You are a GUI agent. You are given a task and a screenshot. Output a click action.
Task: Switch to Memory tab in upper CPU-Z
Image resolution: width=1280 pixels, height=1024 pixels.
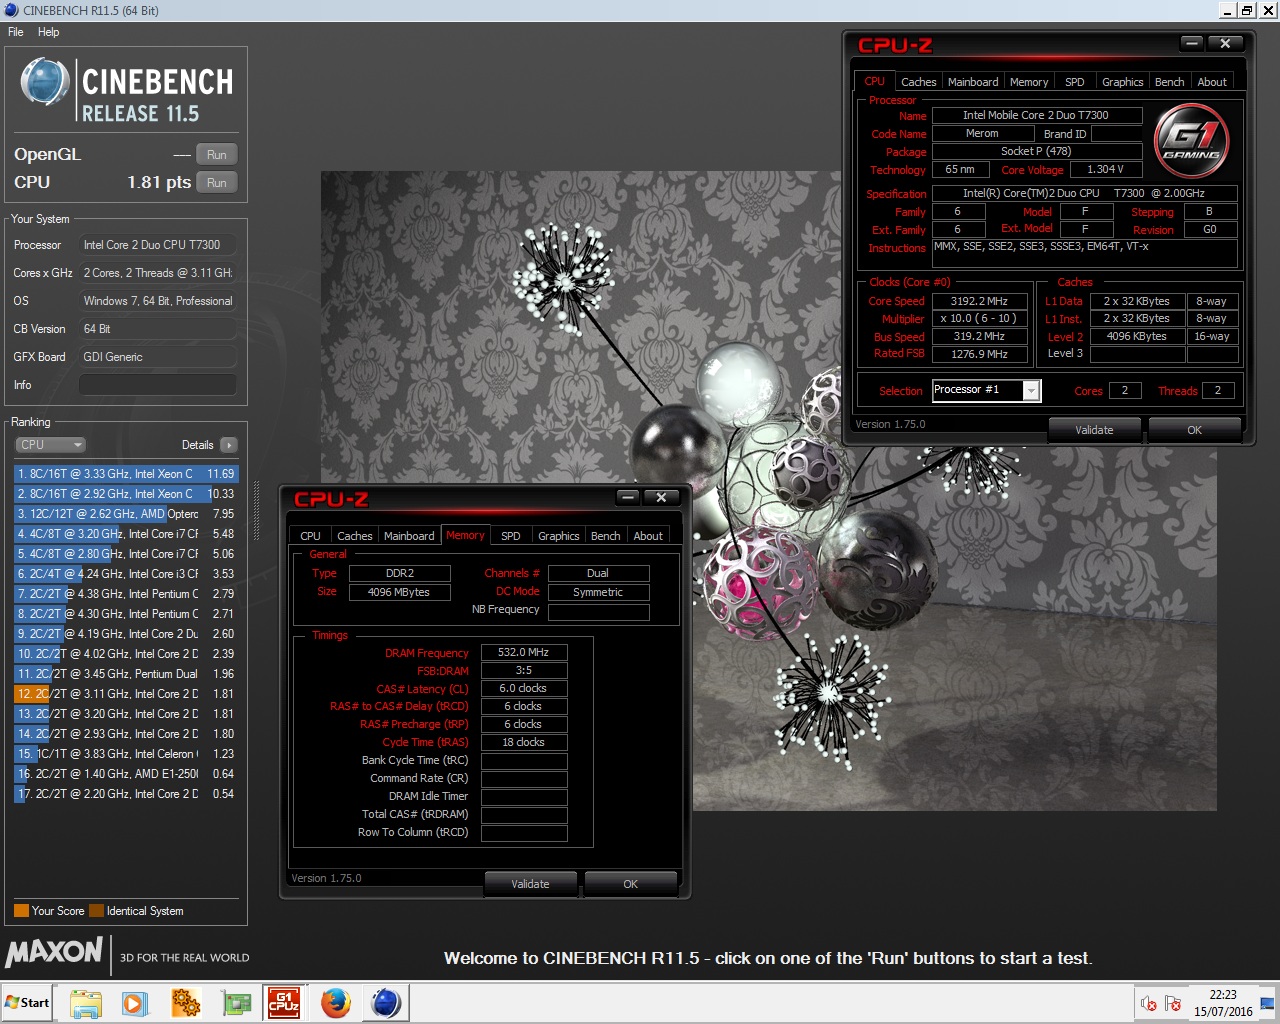tap(1029, 82)
